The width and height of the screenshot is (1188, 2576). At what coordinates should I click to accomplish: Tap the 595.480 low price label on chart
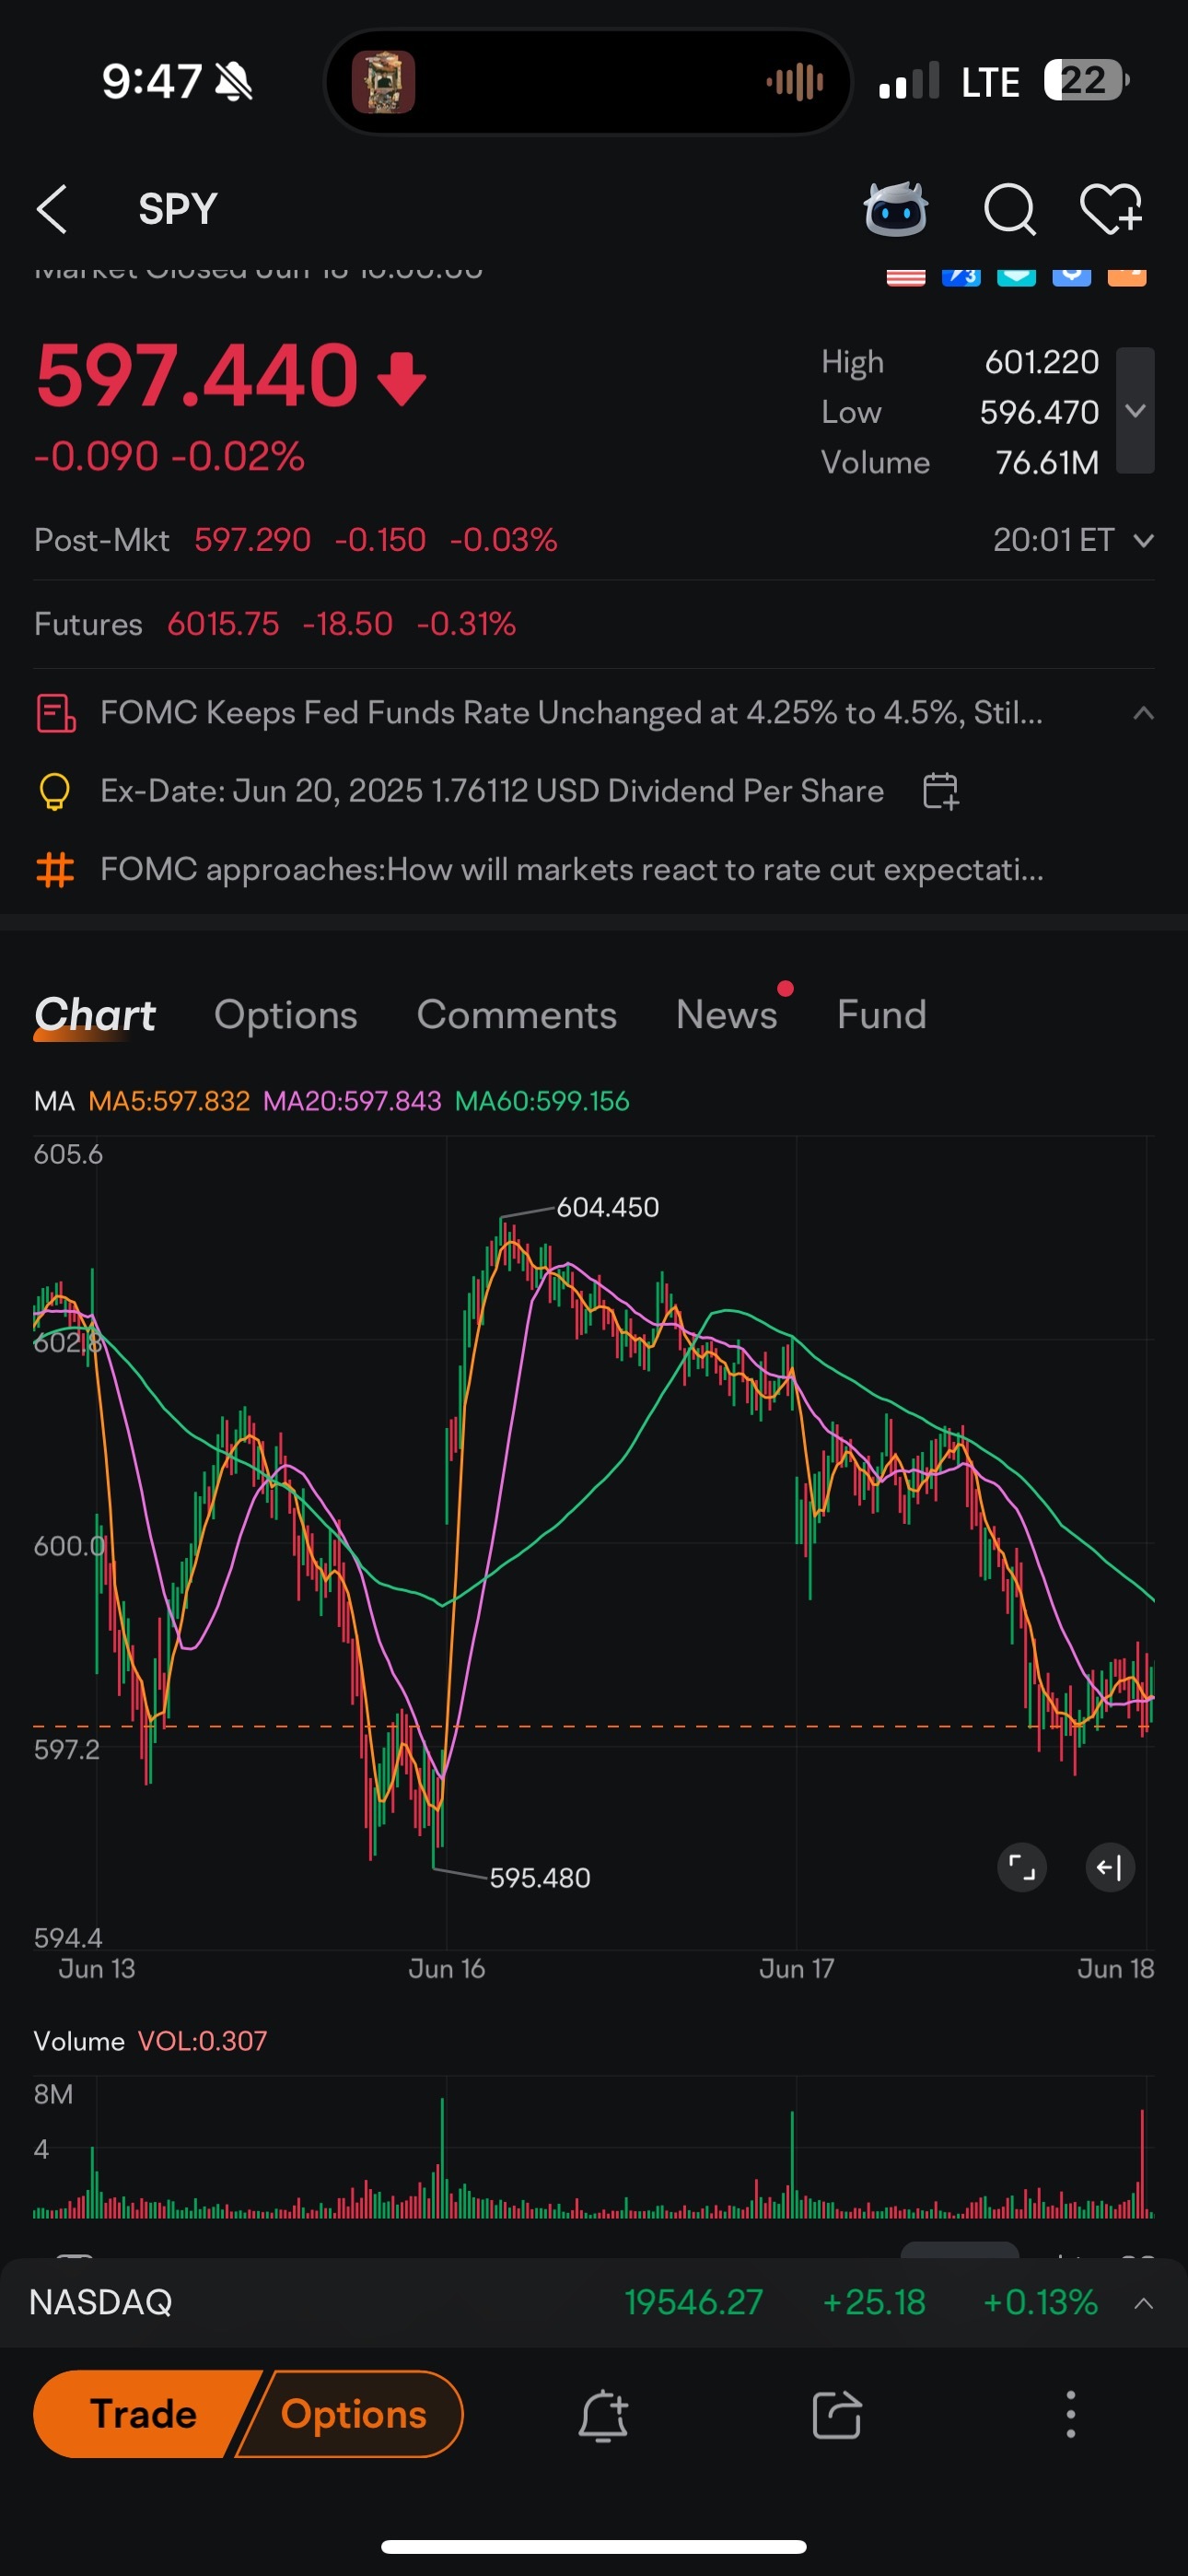540,1878
